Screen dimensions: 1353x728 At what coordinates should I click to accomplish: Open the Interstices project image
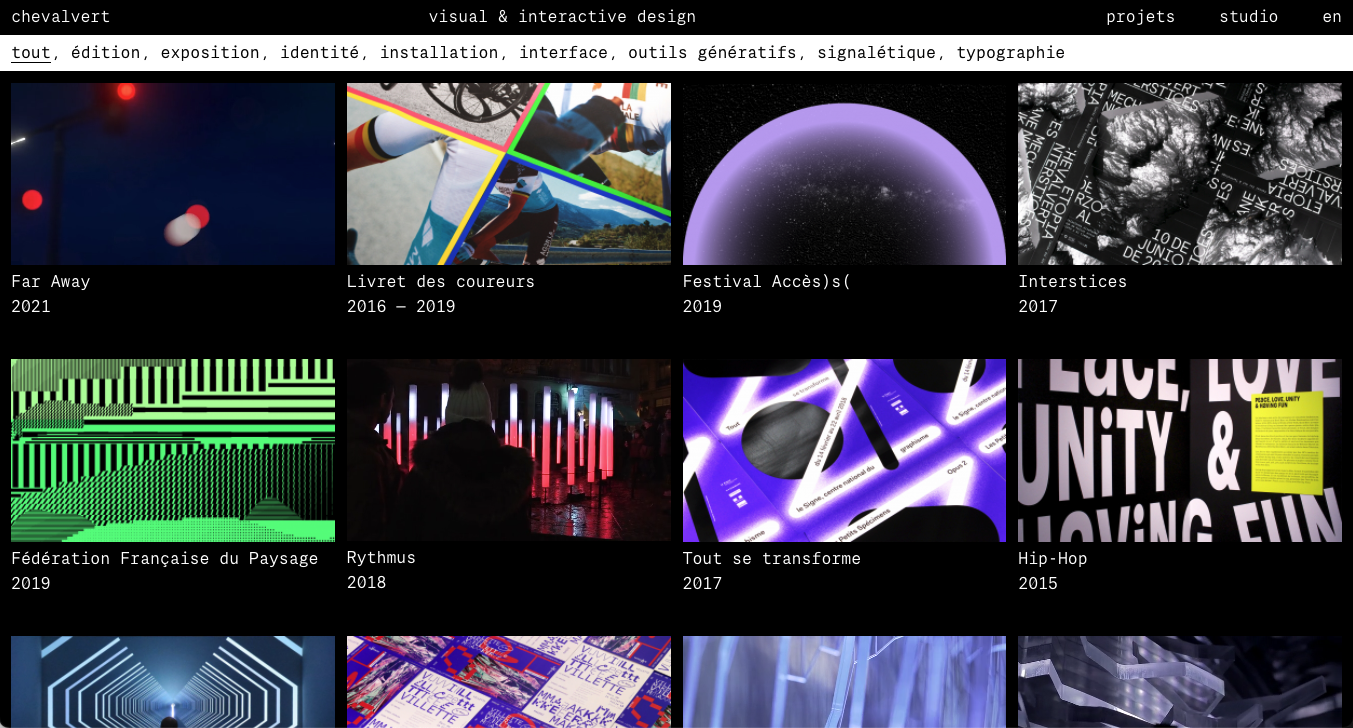pyautogui.click(x=1179, y=174)
